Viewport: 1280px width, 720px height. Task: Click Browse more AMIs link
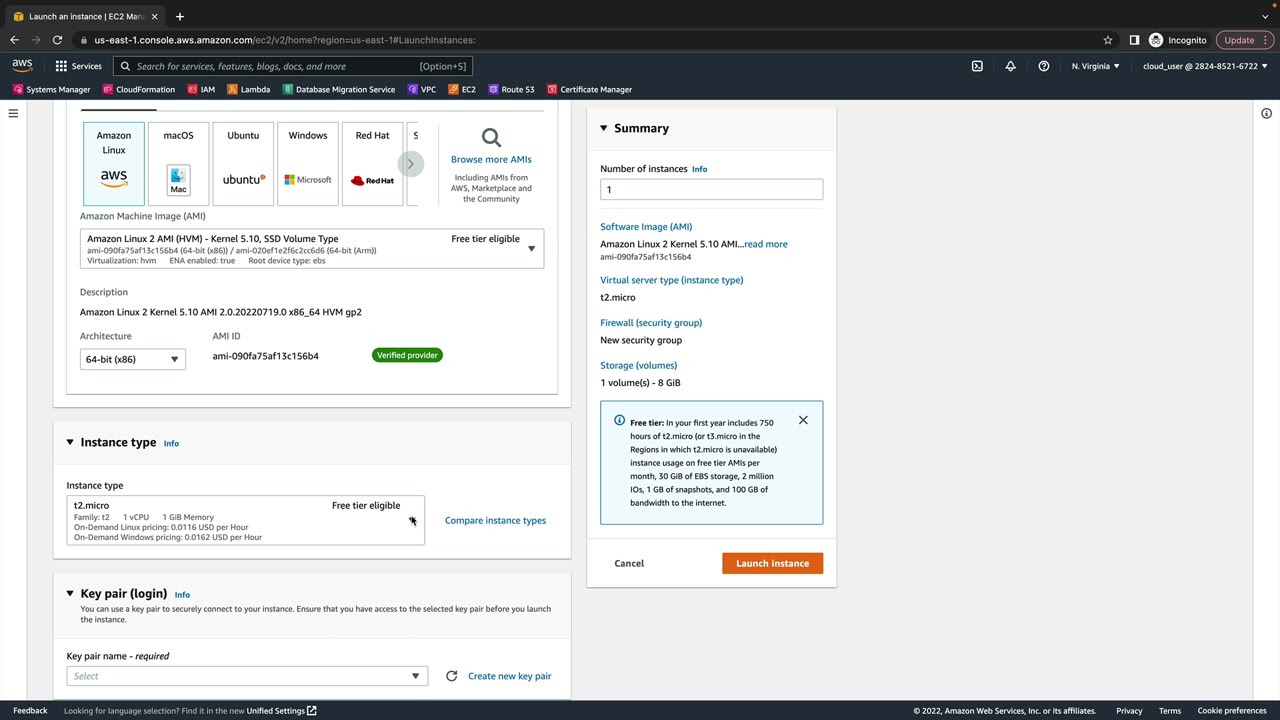coord(491,159)
